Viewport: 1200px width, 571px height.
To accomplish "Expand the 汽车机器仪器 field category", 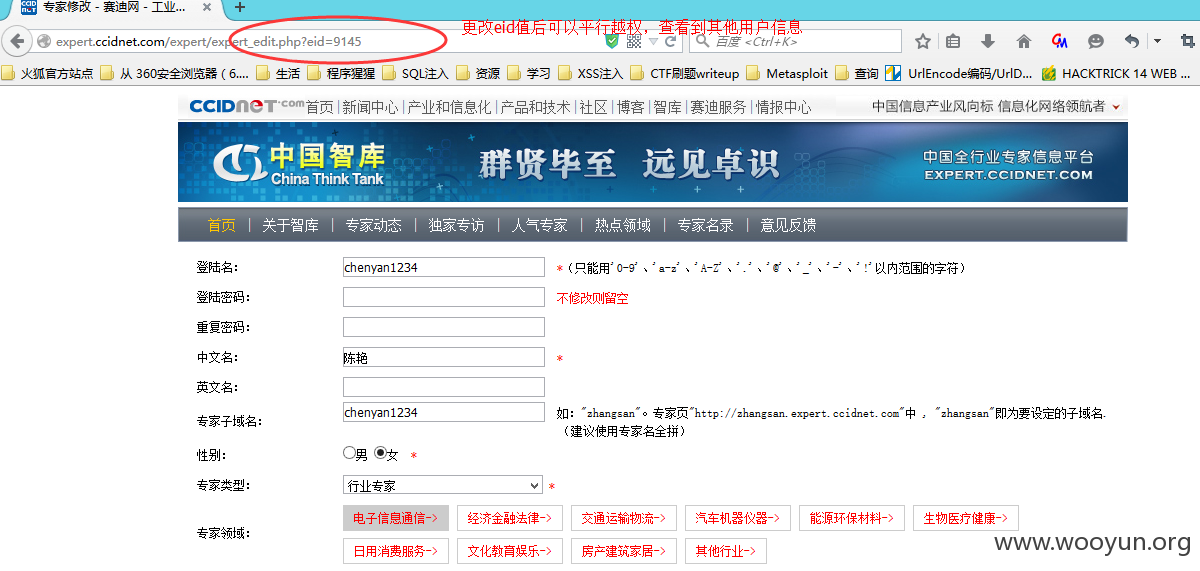I will coord(737,518).
